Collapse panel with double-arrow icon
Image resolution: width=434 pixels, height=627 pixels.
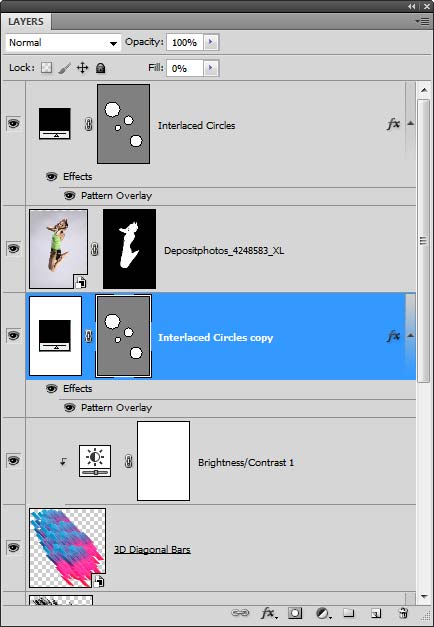[x=412, y=6]
